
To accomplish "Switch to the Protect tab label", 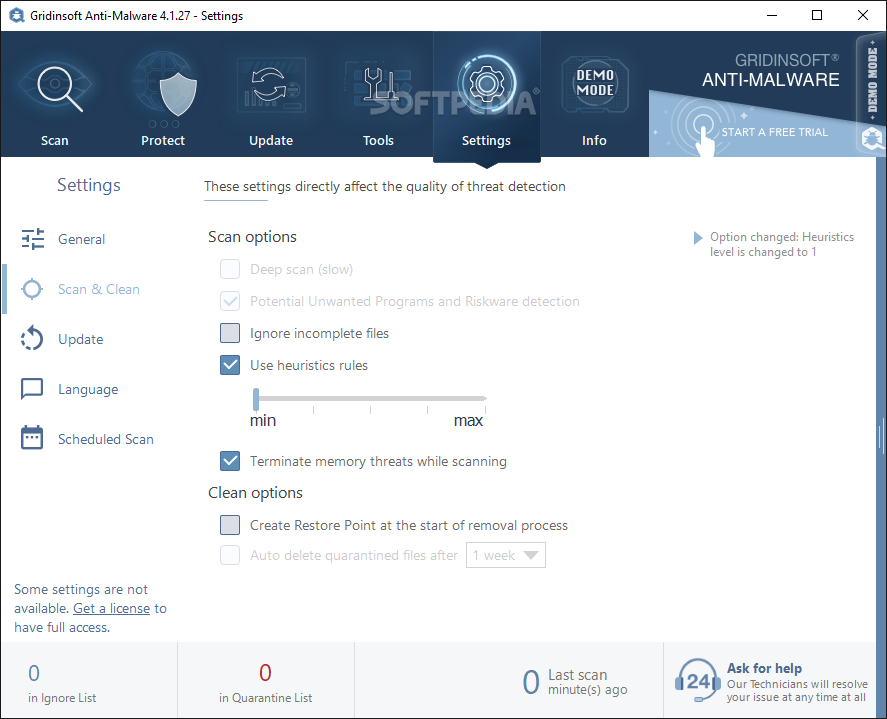I will pos(163,141).
